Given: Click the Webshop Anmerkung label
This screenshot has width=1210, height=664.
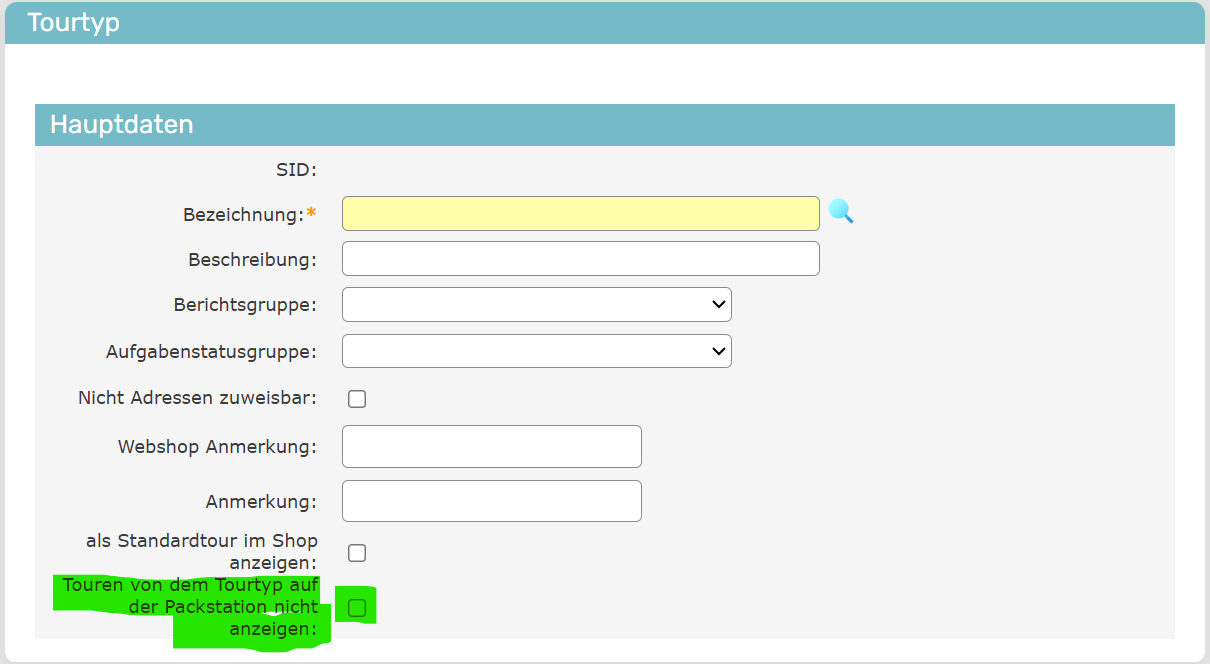Looking at the screenshot, I should 217,447.
